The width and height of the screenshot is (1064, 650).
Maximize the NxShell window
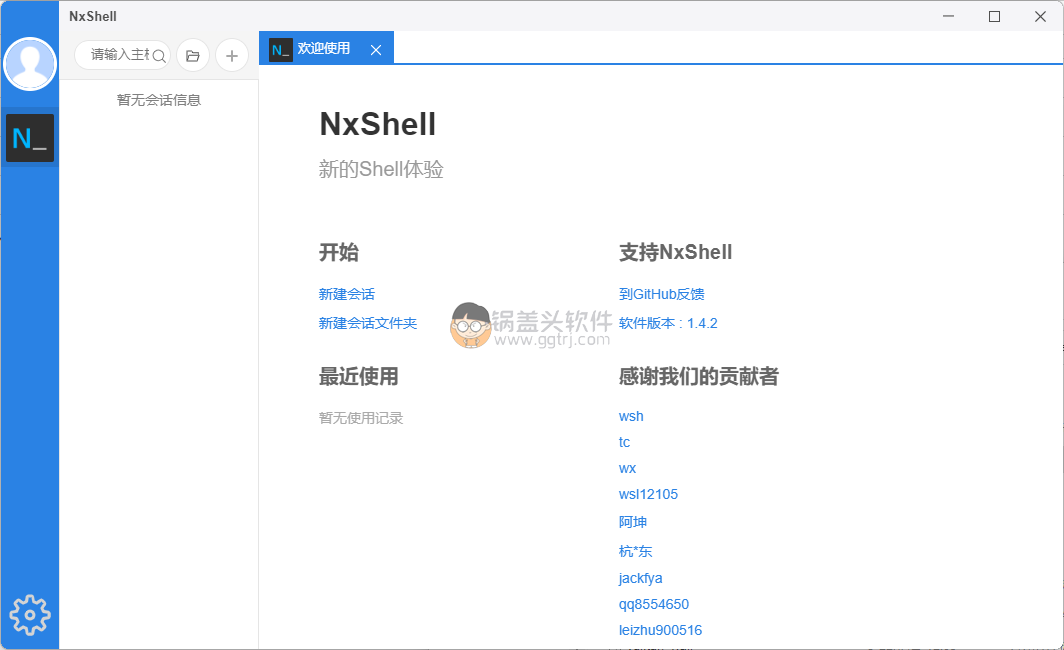[x=994, y=16]
